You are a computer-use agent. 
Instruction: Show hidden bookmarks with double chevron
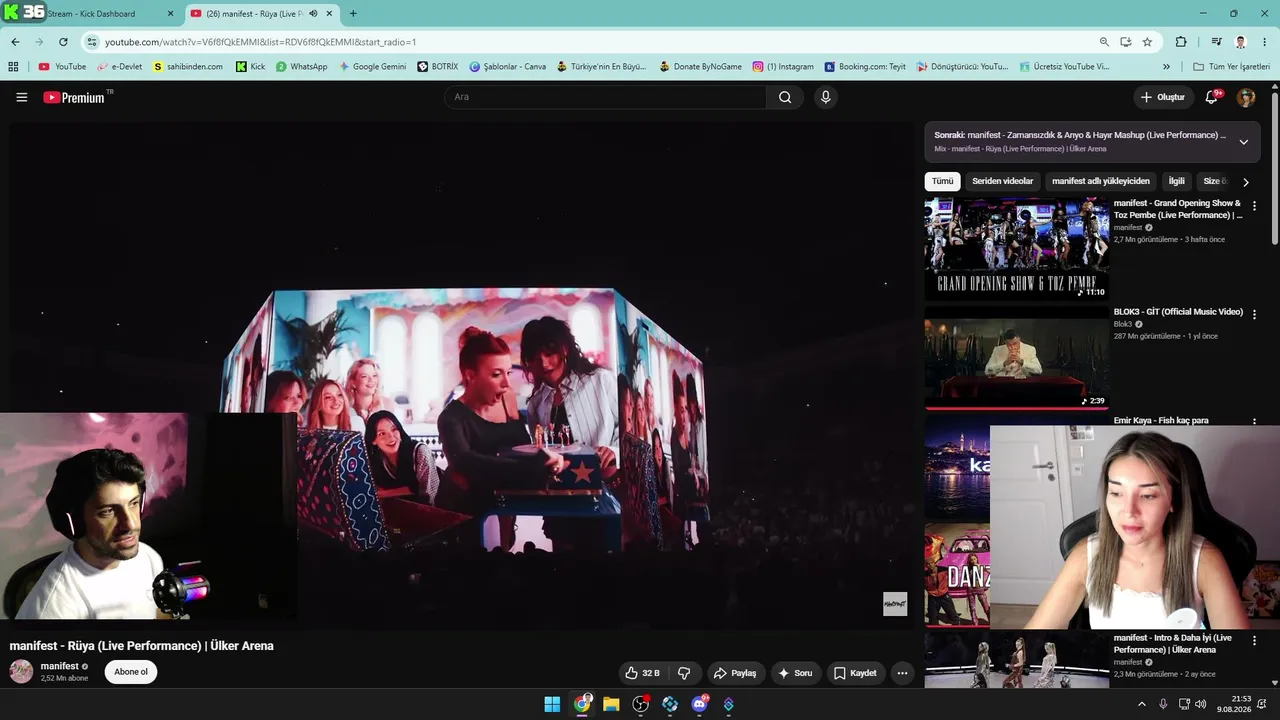click(x=1166, y=67)
